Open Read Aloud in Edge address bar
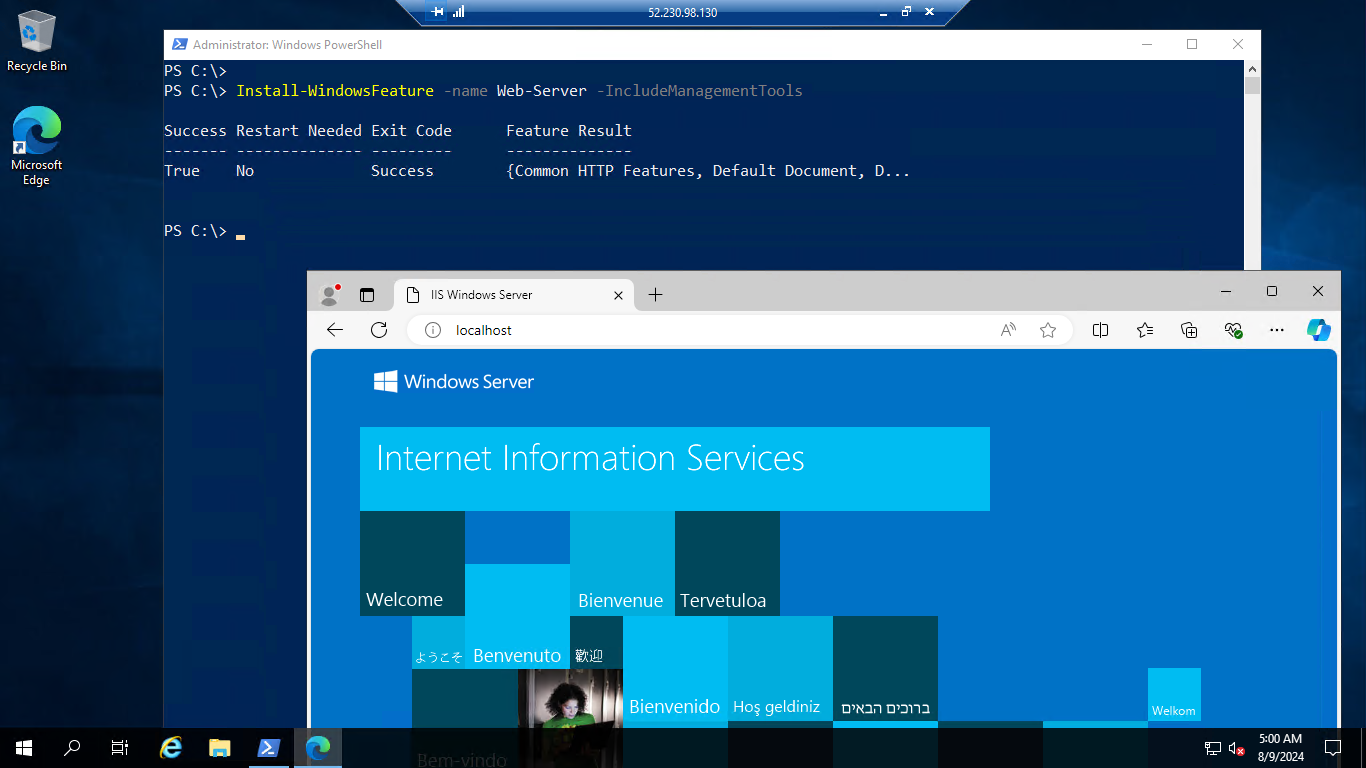 click(1009, 330)
